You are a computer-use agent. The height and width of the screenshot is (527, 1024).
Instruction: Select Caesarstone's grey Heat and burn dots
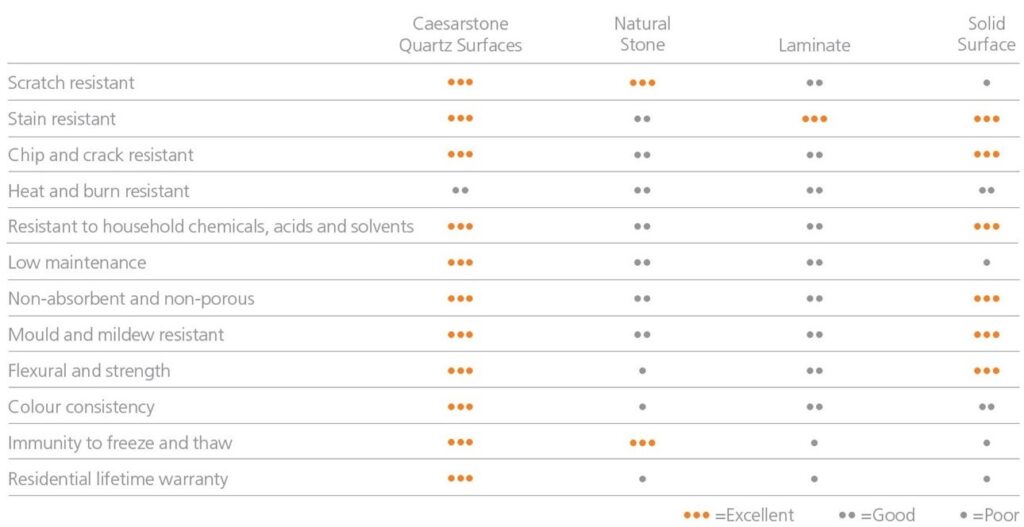(x=460, y=191)
